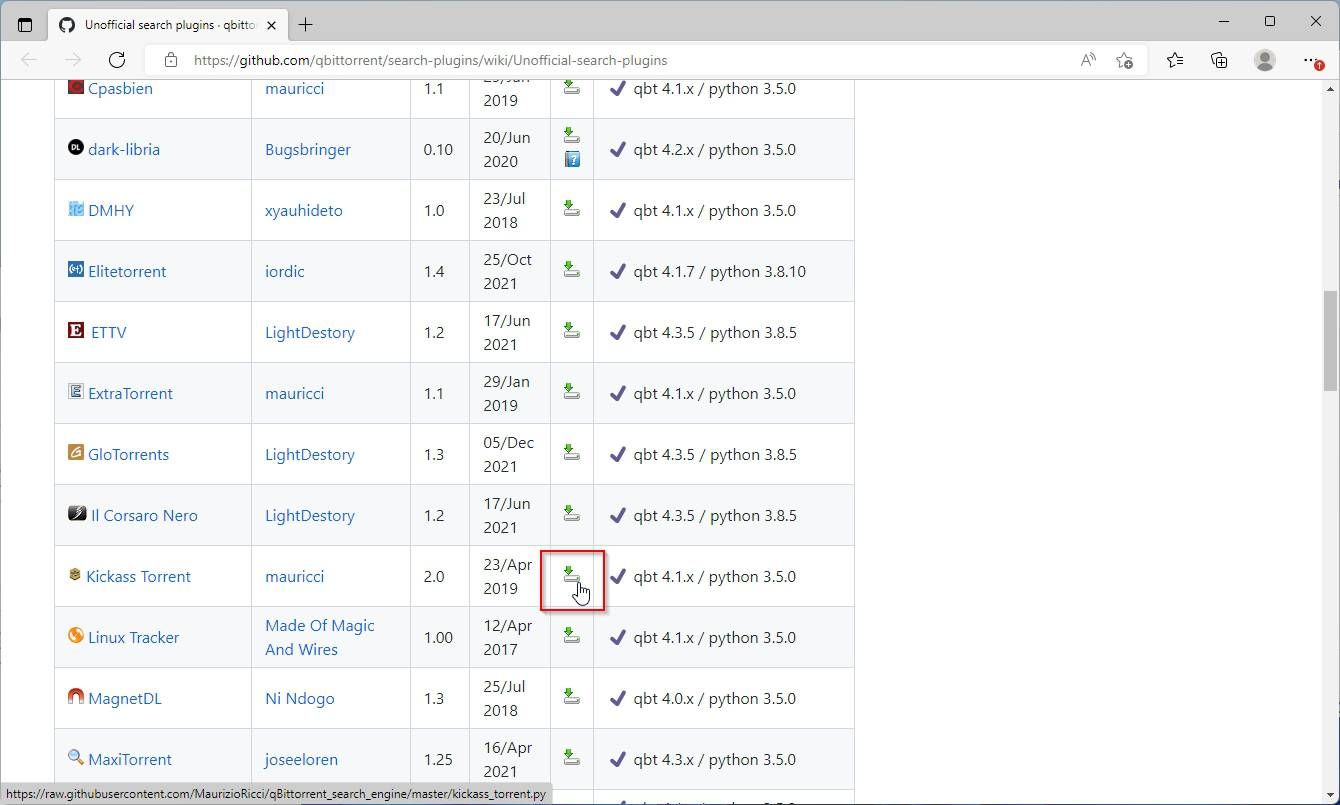Open the Settings and more menu
1340x805 pixels.
1313,60
